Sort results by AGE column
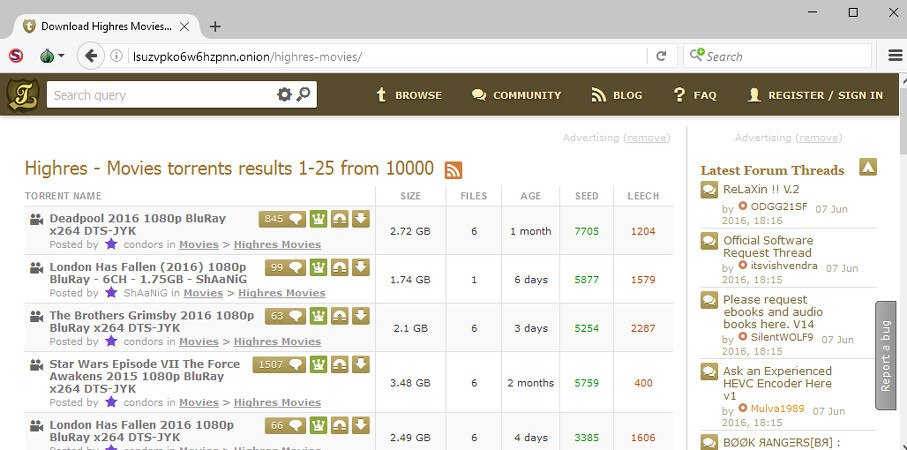The height and width of the screenshot is (450, 907). click(x=530, y=196)
